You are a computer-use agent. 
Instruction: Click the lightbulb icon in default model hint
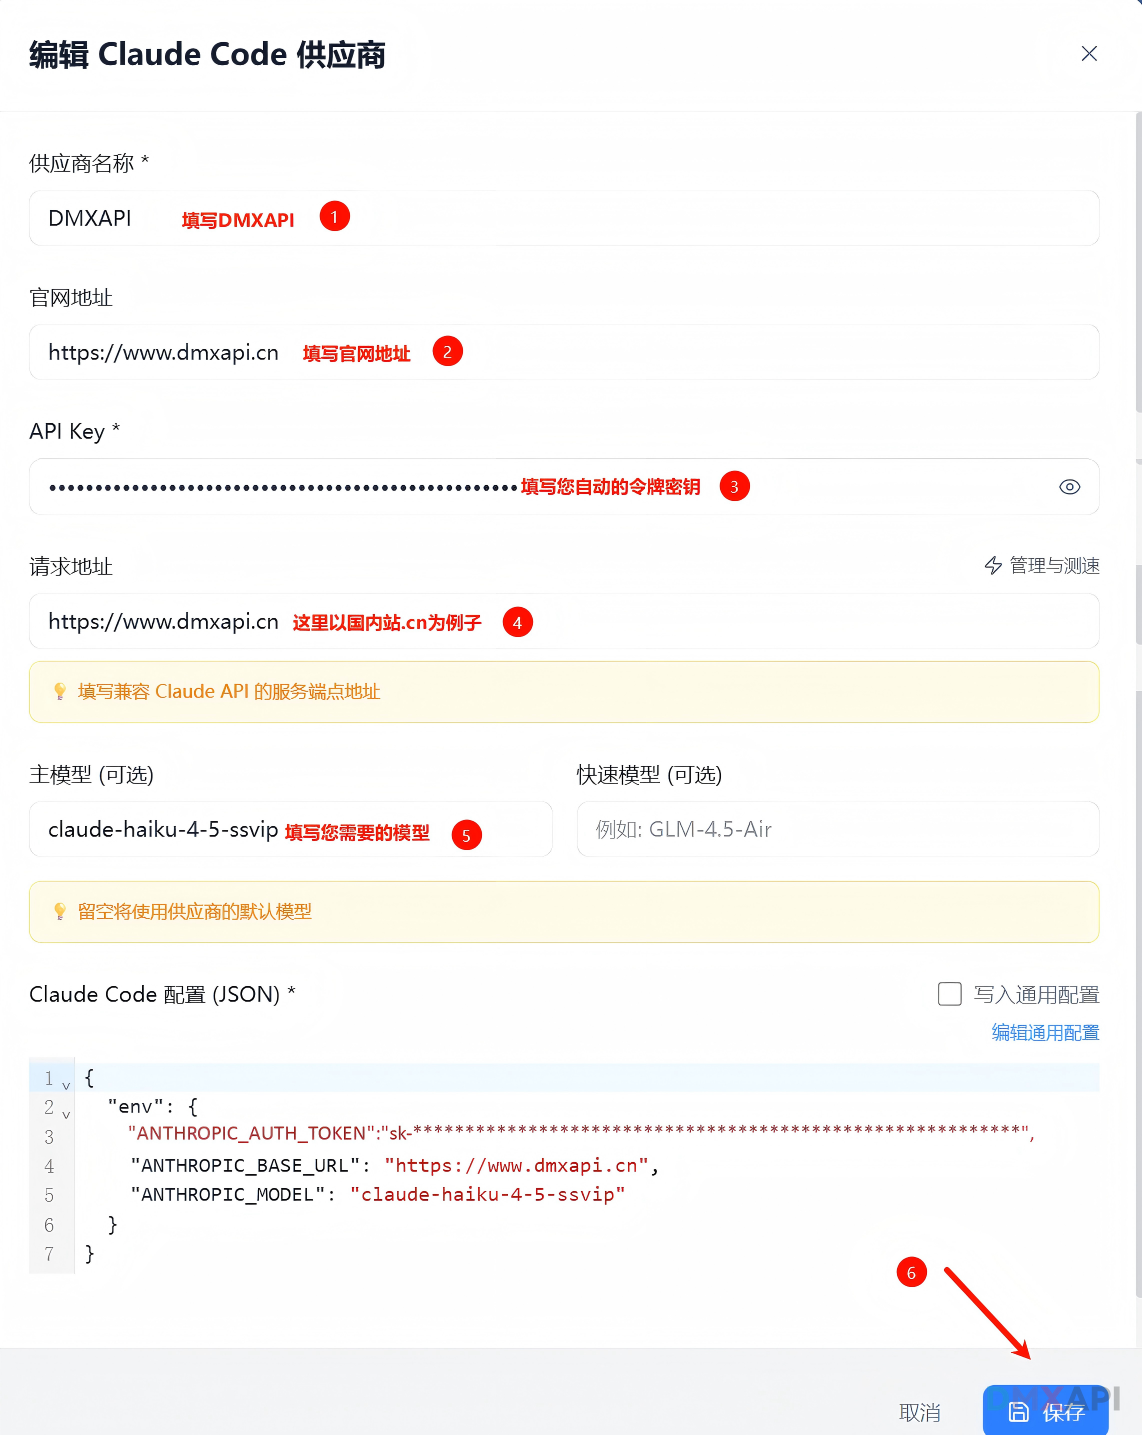pos(60,912)
